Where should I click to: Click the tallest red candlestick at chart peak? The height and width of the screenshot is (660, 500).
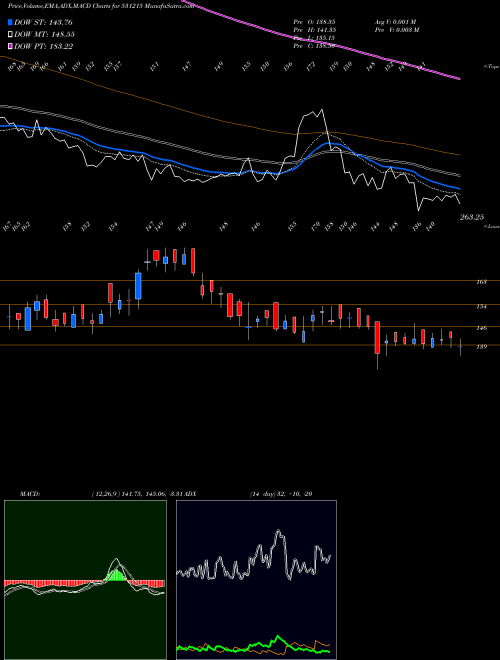click(193, 261)
